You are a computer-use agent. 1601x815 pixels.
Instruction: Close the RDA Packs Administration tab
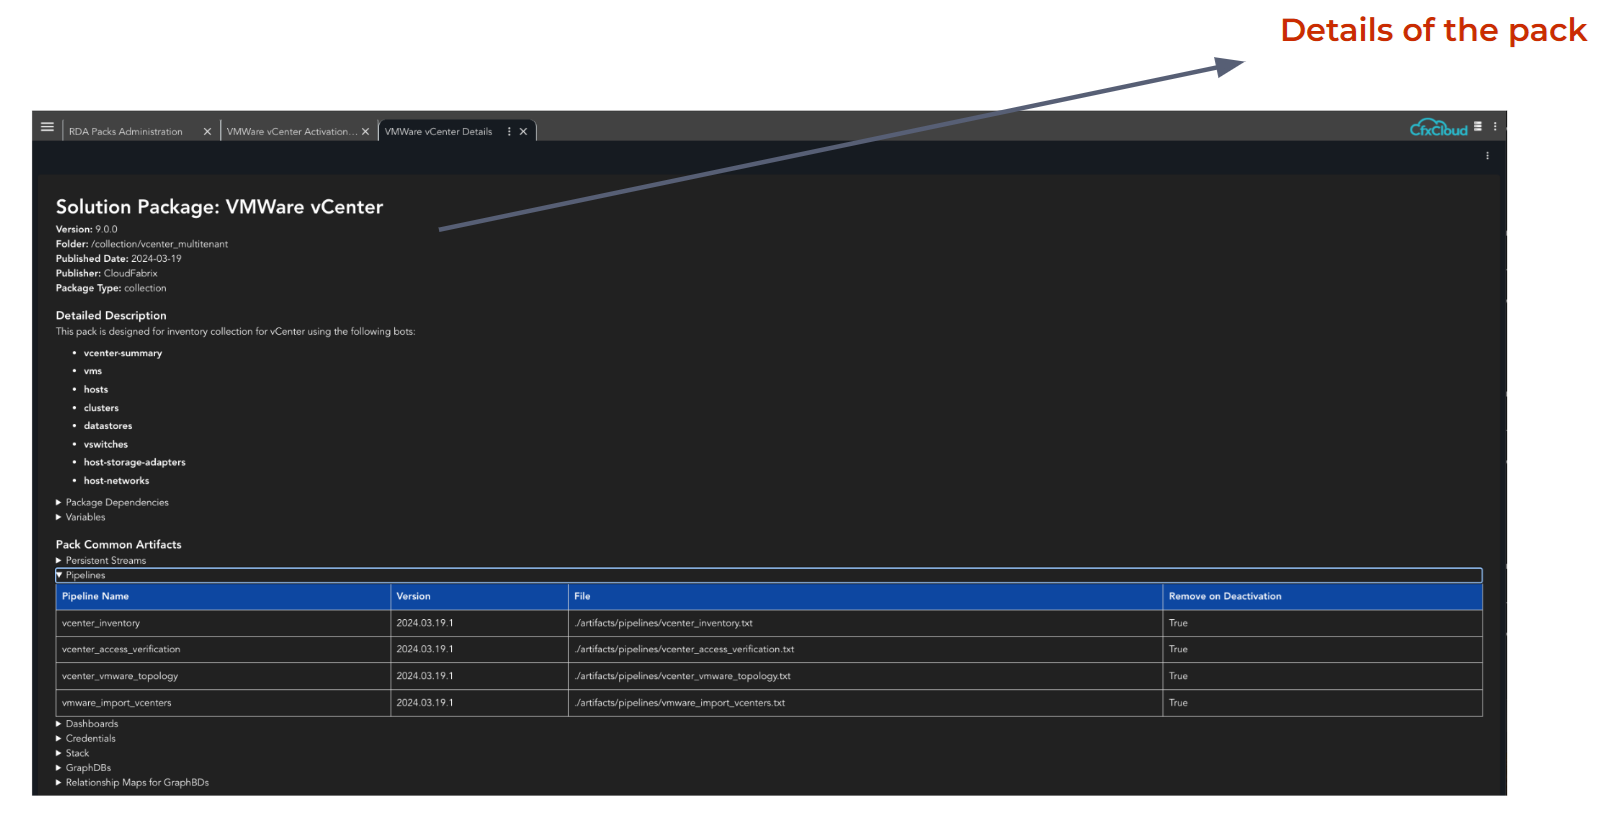click(207, 132)
